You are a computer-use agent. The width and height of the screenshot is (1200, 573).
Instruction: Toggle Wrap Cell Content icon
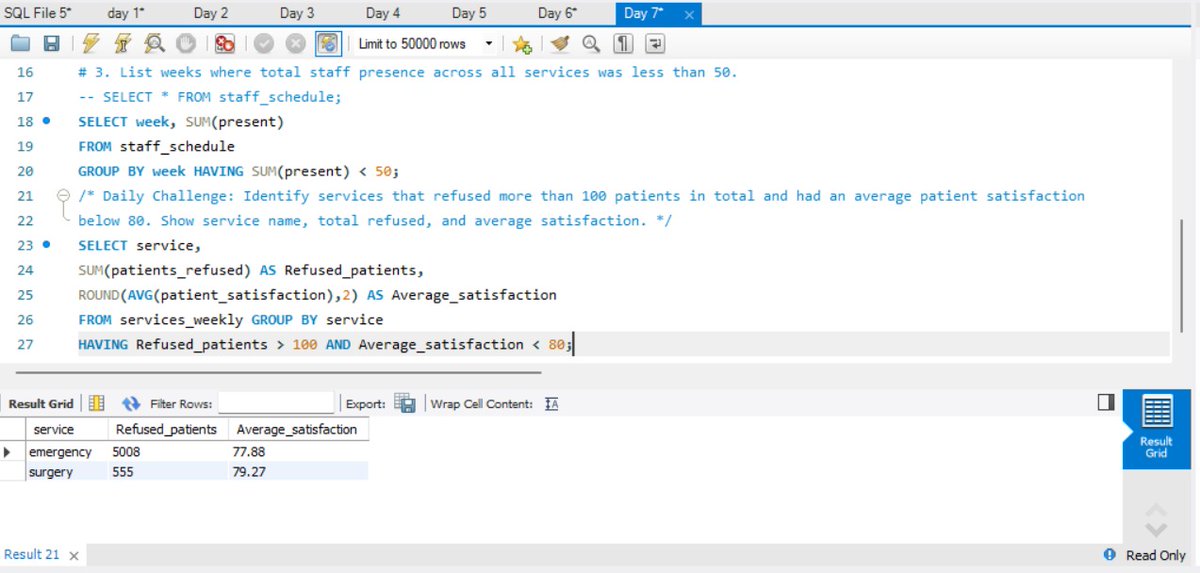tap(551, 404)
